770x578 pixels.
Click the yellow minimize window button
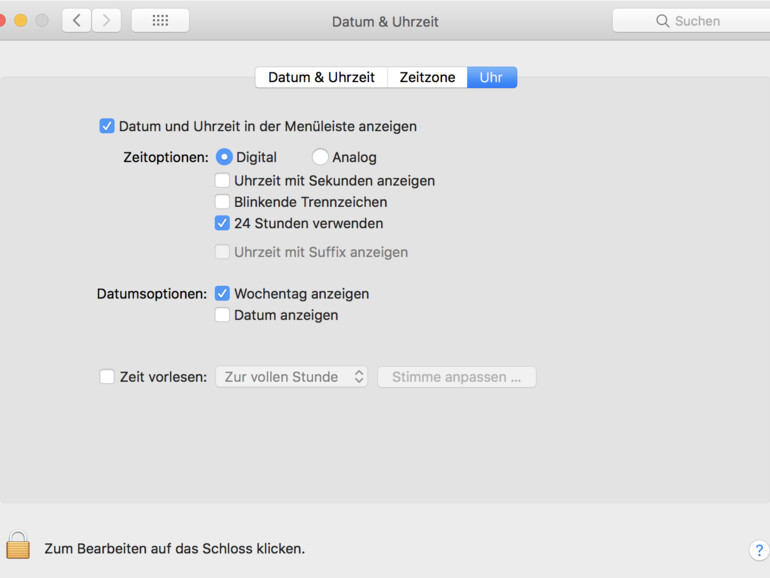(21, 20)
